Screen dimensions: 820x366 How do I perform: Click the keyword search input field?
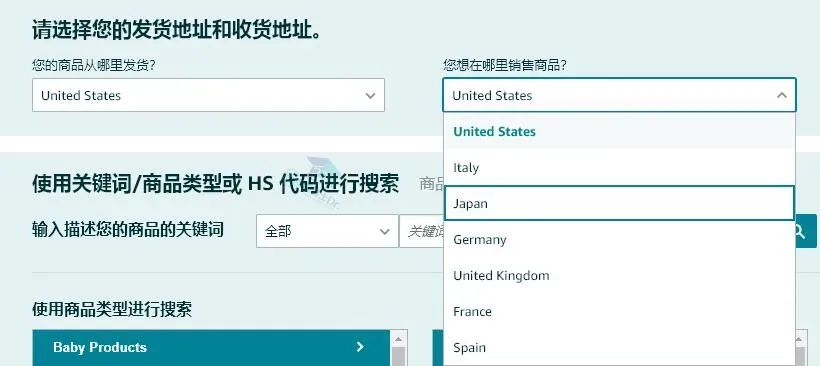[422, 231]
